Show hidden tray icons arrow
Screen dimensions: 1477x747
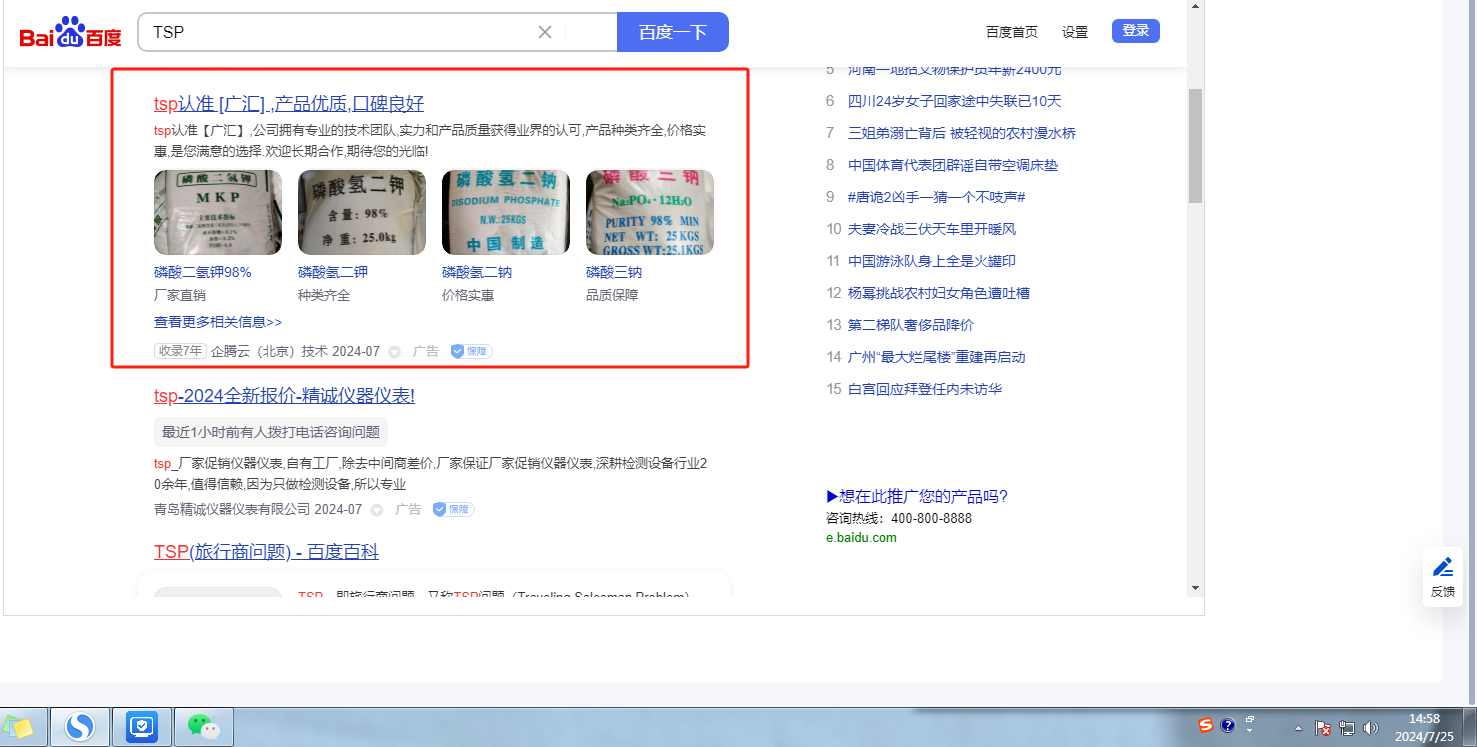tap(1298, 728)
